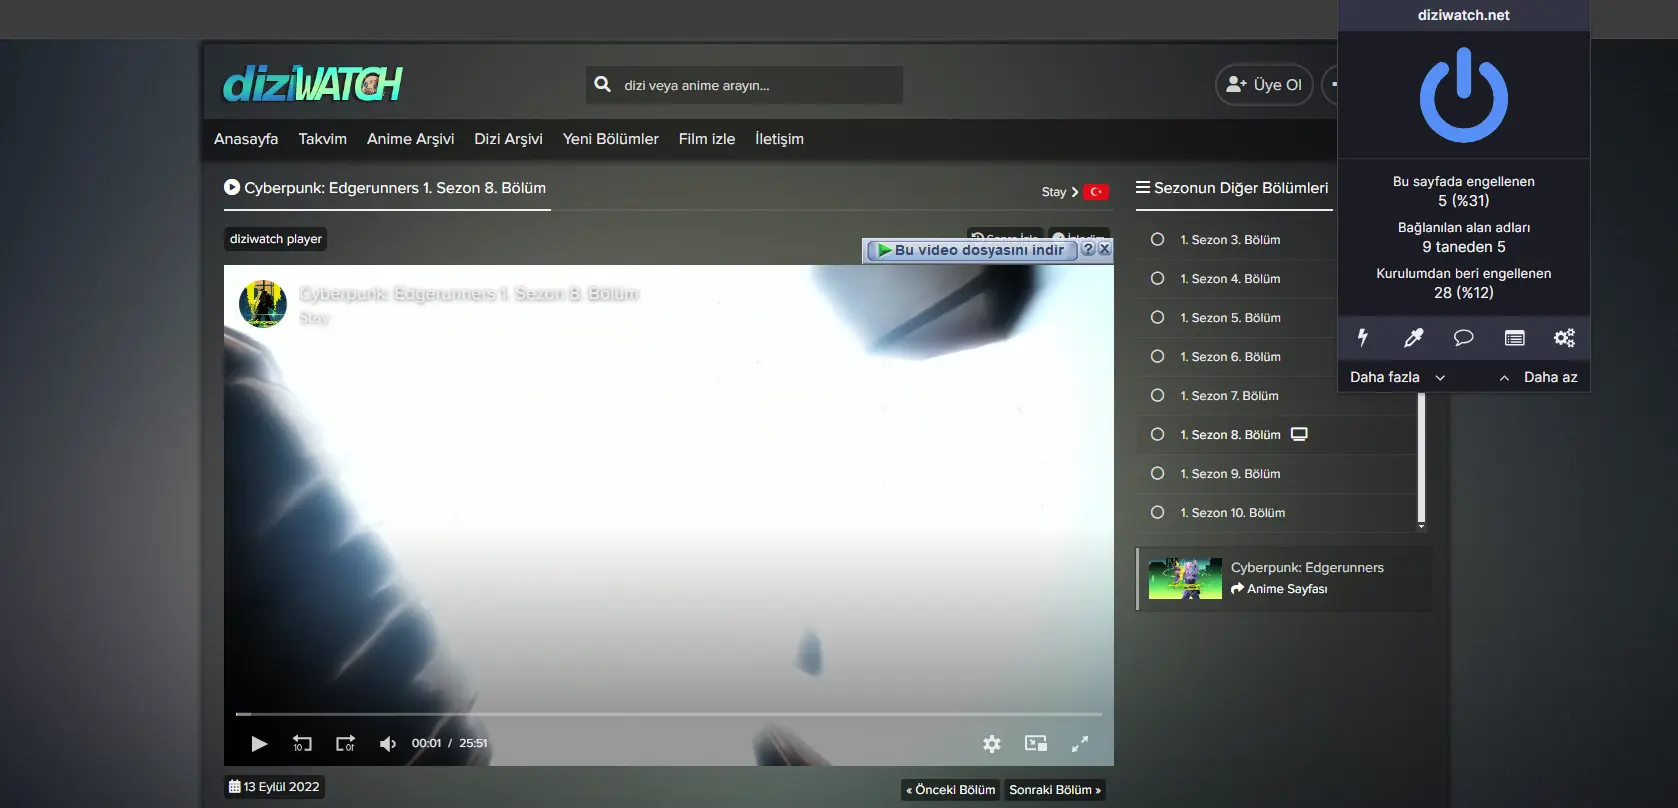Report an issue via speech bubble icon
This screenshot has height=808, width=1678.
tap(1463, 338)
